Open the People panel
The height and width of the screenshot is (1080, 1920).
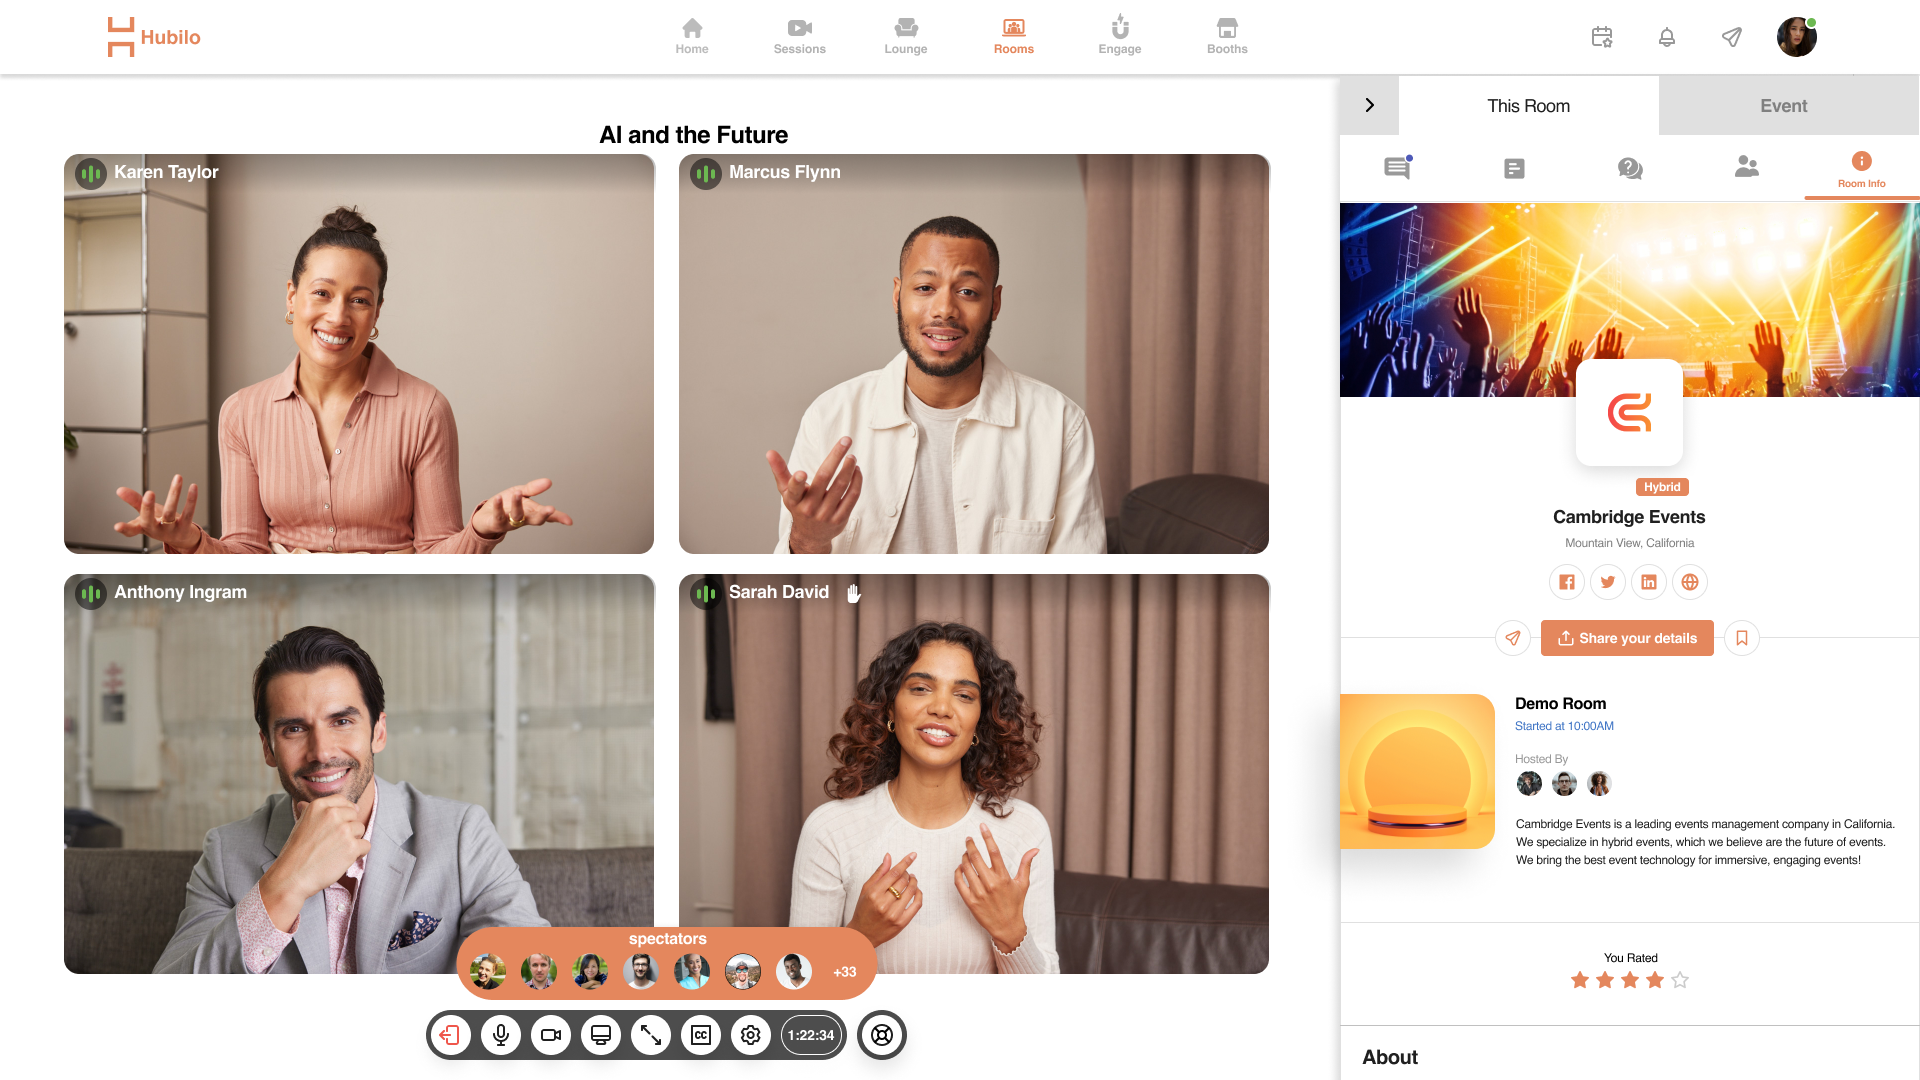click(1746, 168)
